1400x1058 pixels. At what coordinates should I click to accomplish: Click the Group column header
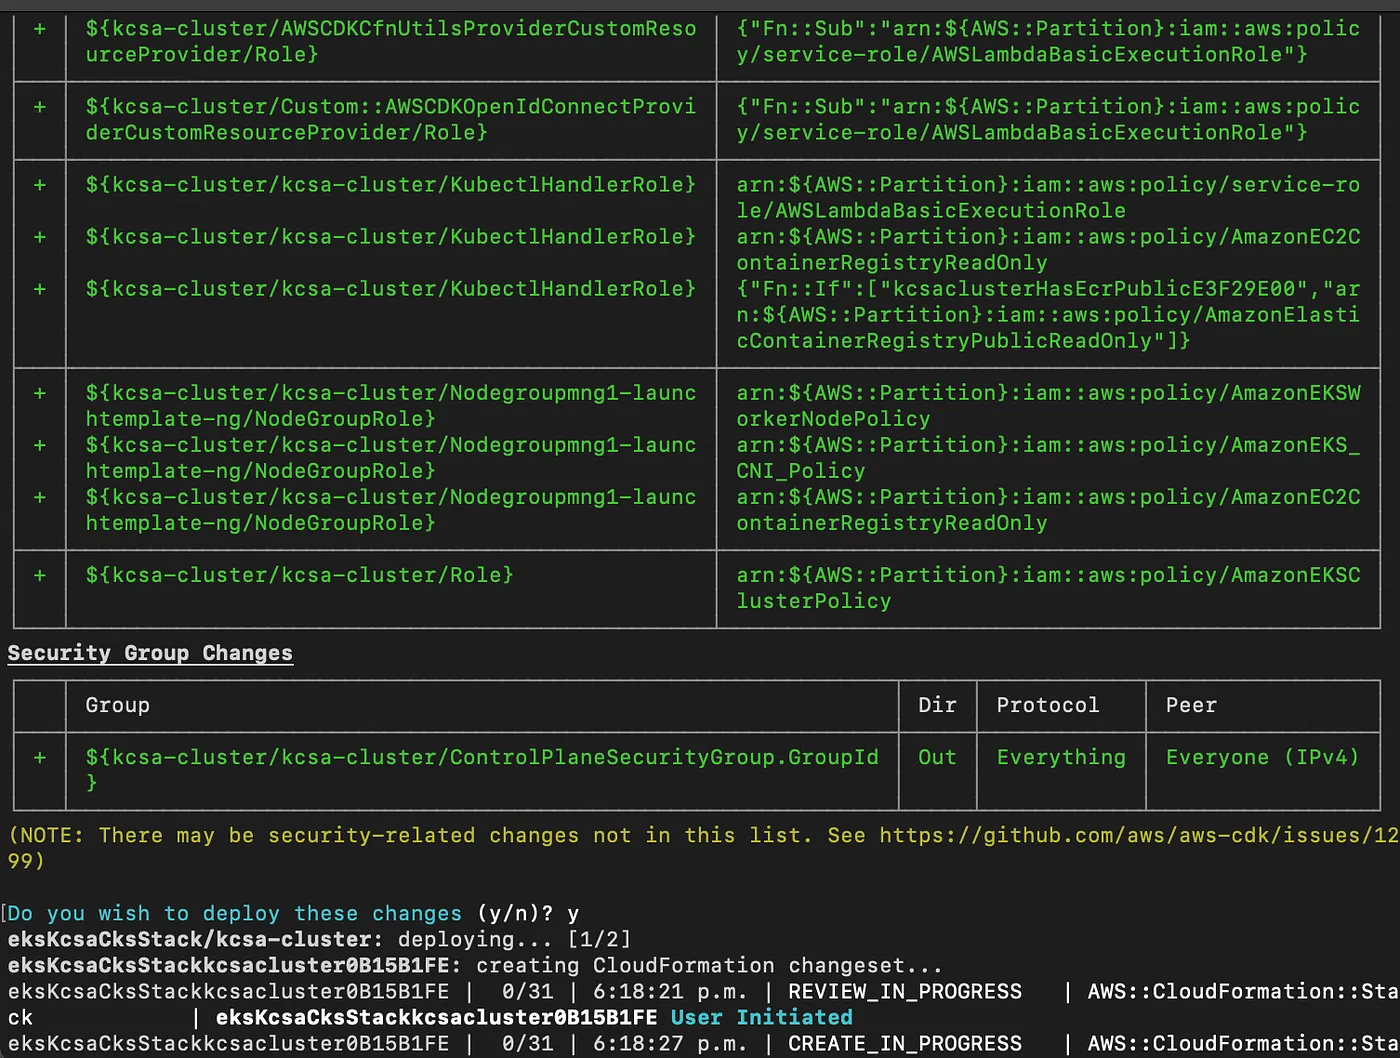tap(117, 705)
